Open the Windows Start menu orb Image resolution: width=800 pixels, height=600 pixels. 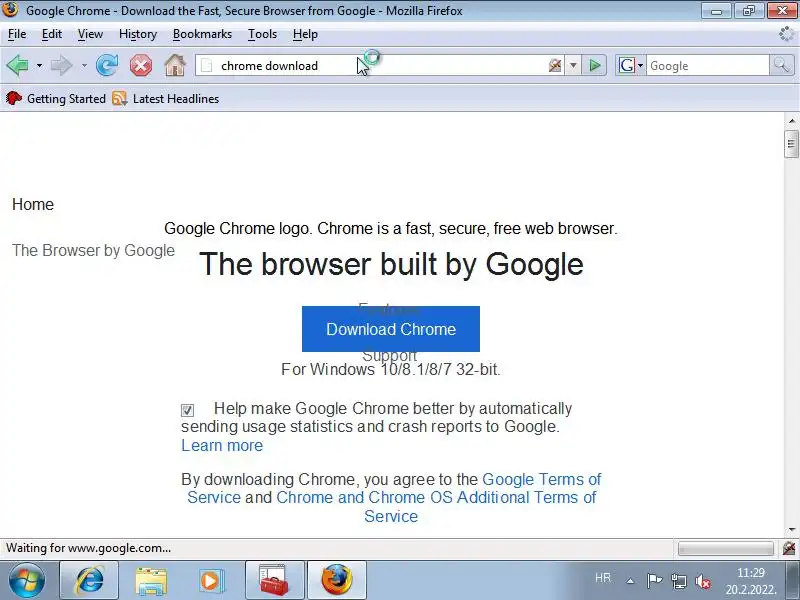26,580
